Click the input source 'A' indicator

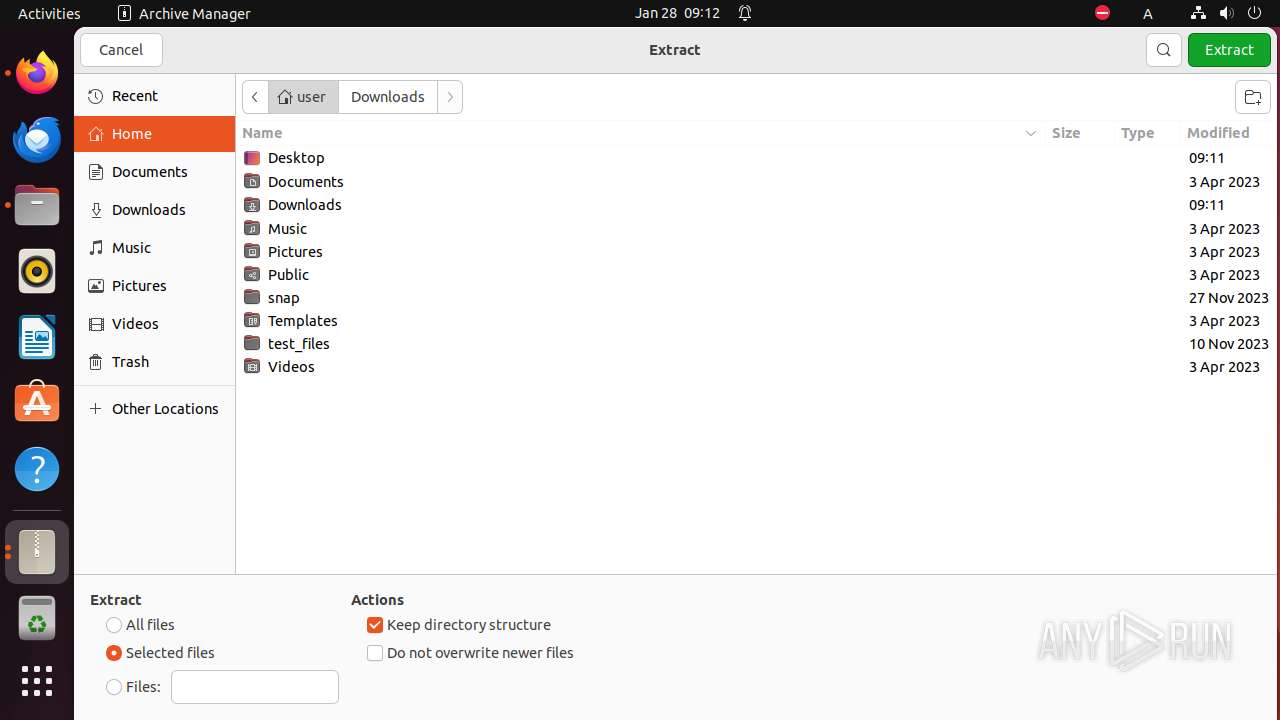click(1148, 13)
